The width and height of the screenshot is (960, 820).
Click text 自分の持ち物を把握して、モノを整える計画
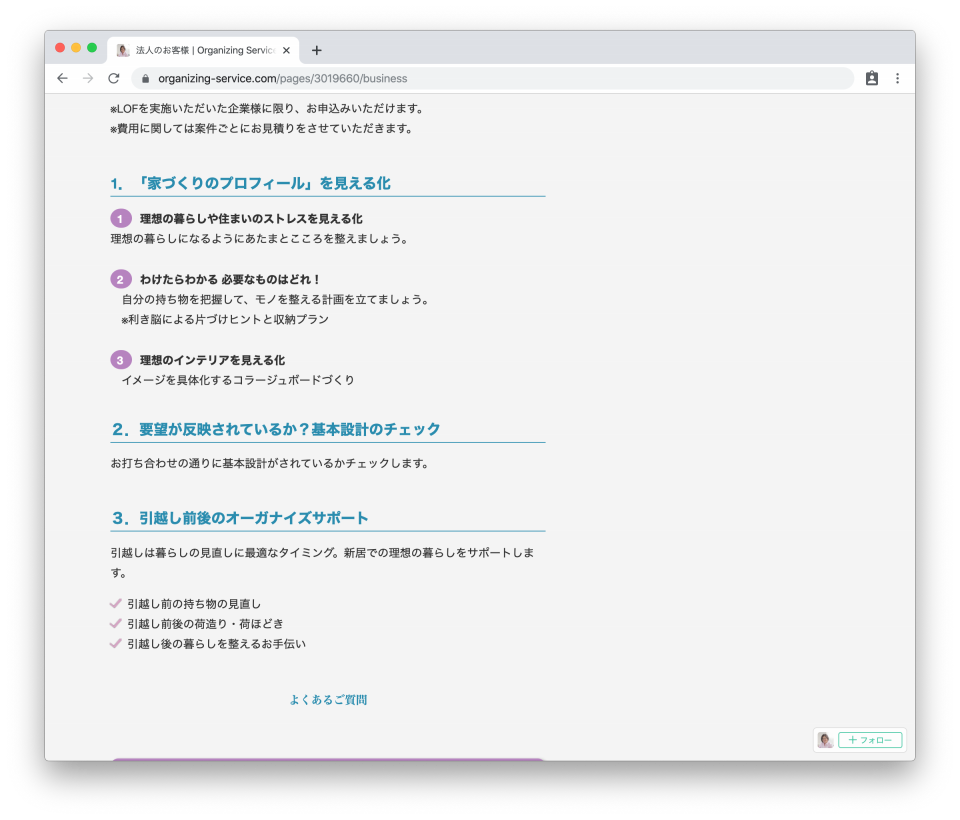[276, 299]
